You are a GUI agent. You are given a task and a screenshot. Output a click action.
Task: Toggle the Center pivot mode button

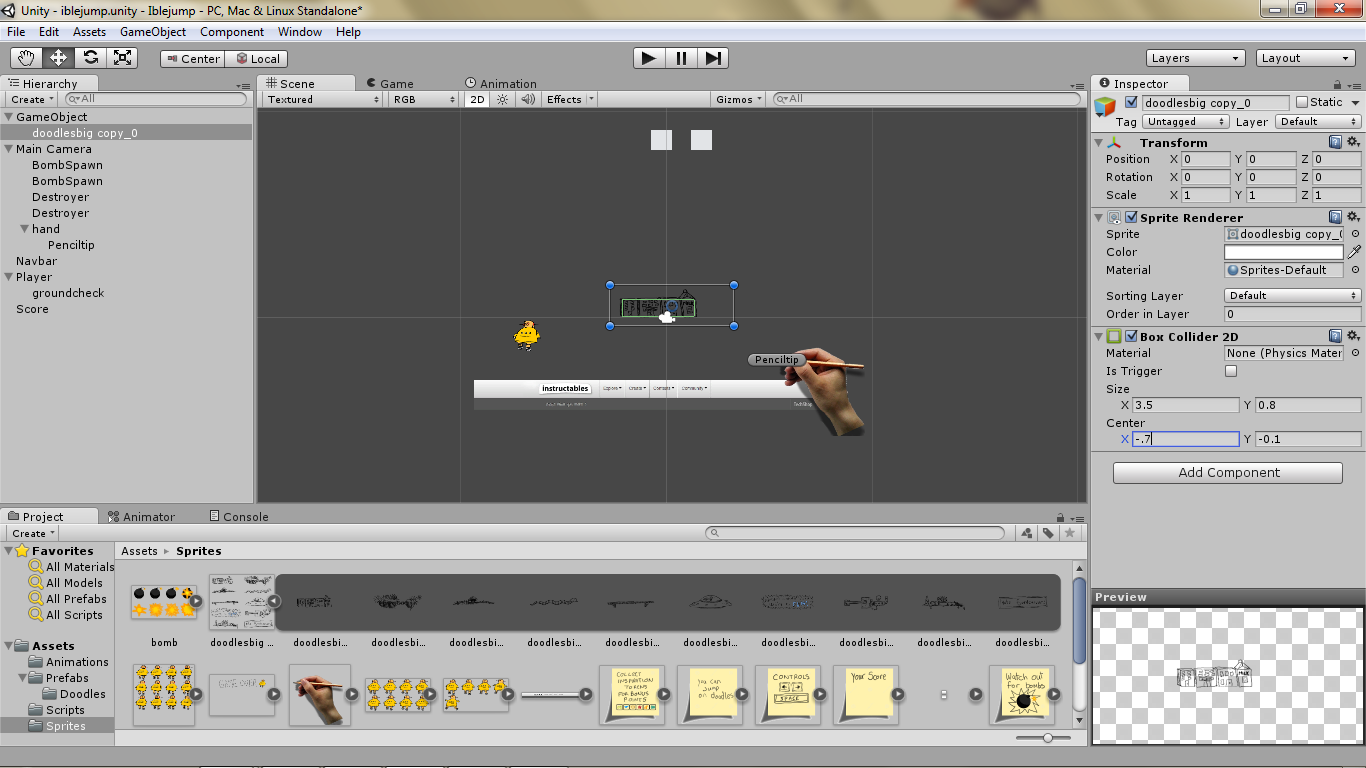coord(192,59)
